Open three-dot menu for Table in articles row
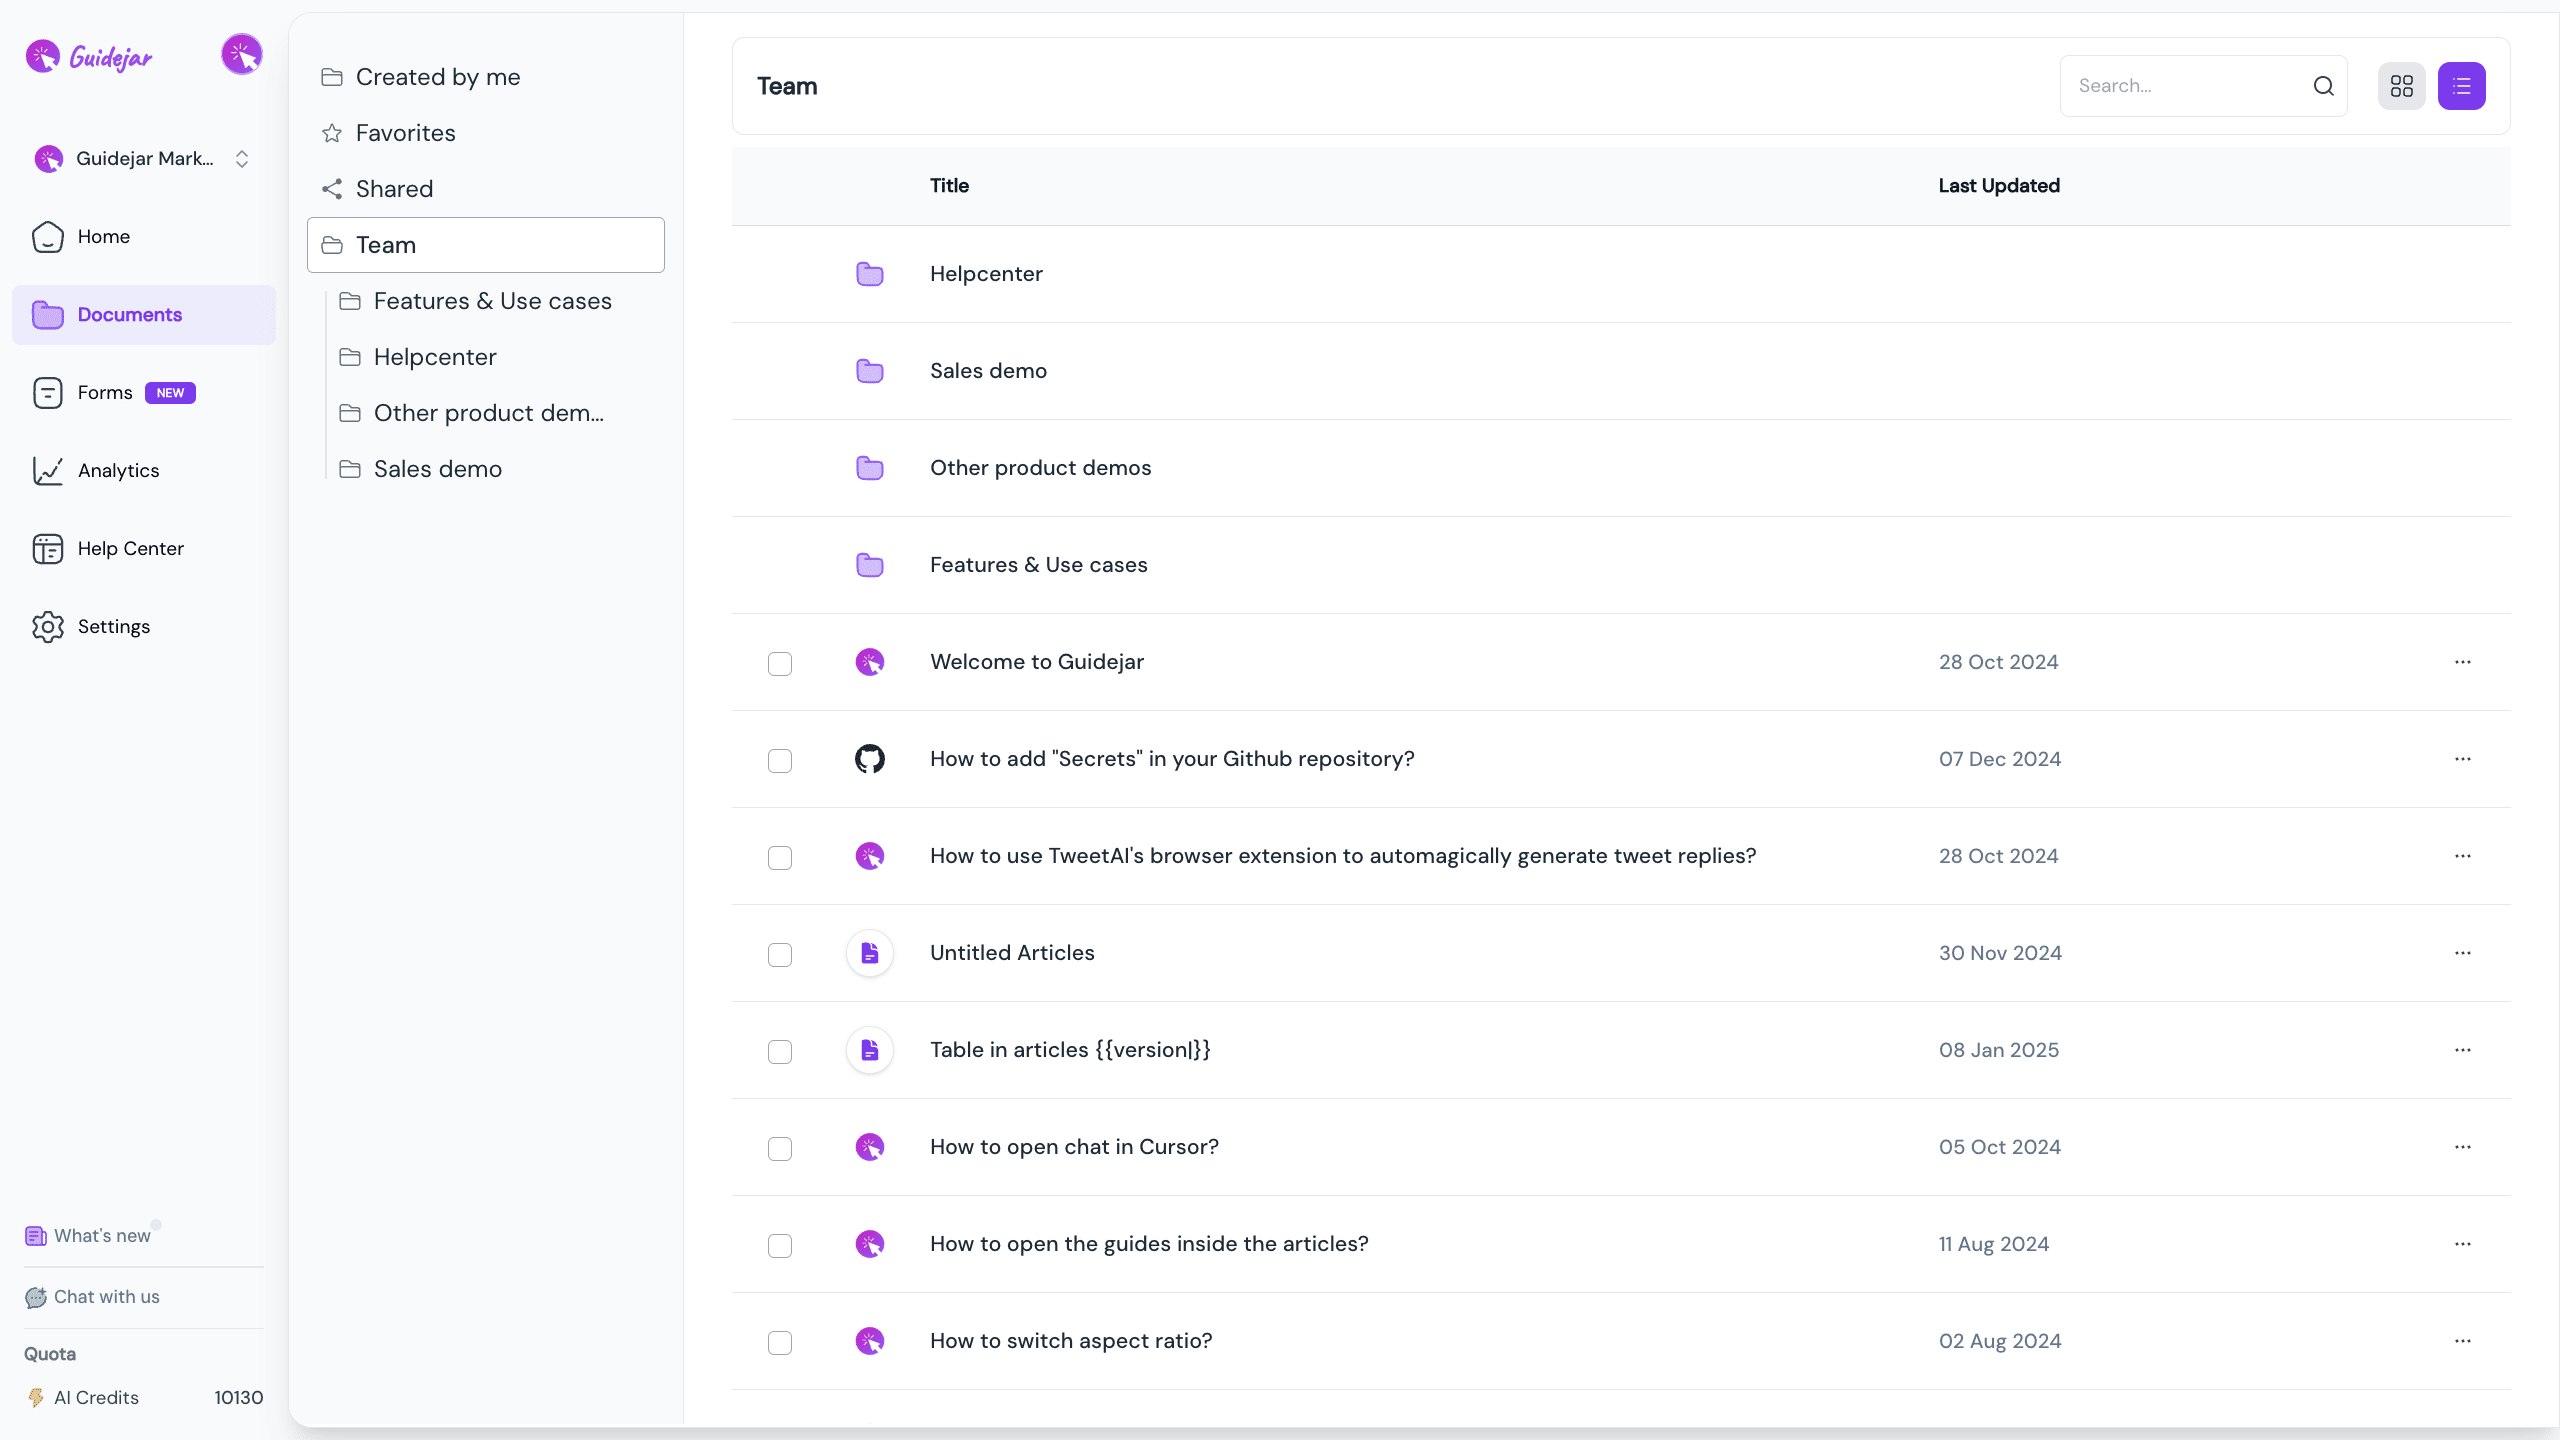The height and width of the screenshot is (1440, 2560). click(2462, 1050)
